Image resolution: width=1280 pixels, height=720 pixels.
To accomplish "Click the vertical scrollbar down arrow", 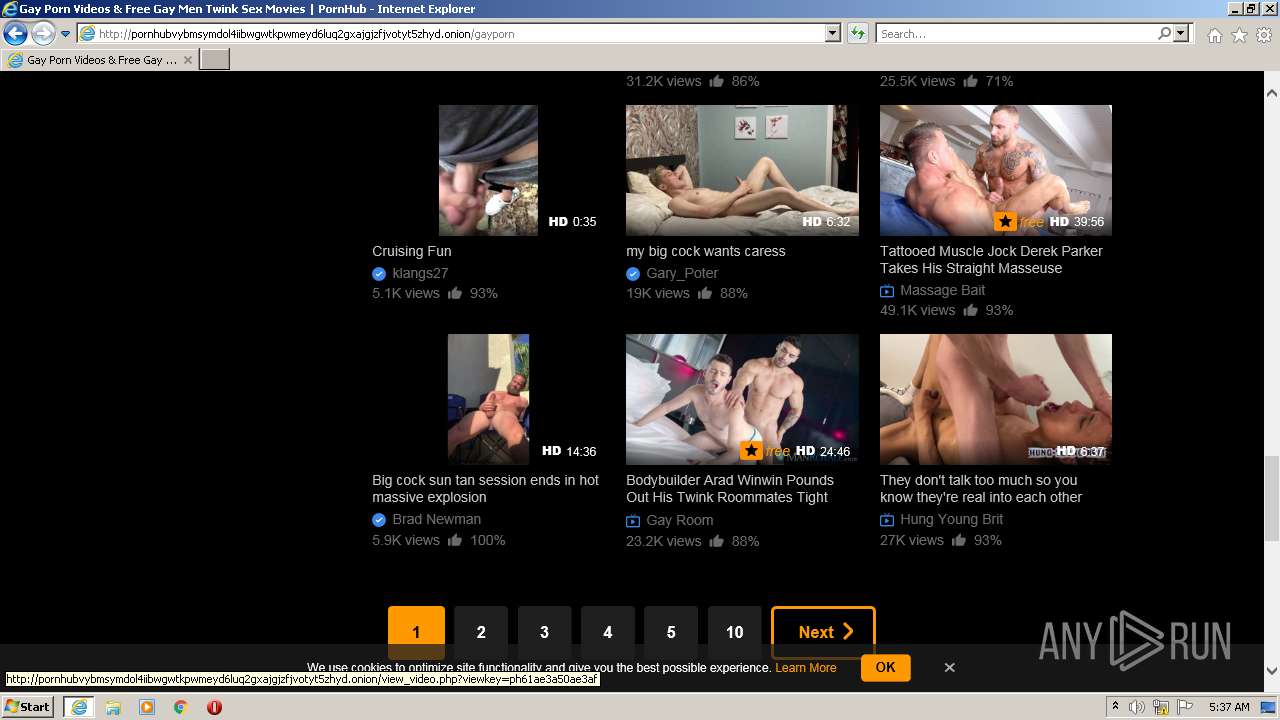I will pyautogui.click(x=1271, y=672).
